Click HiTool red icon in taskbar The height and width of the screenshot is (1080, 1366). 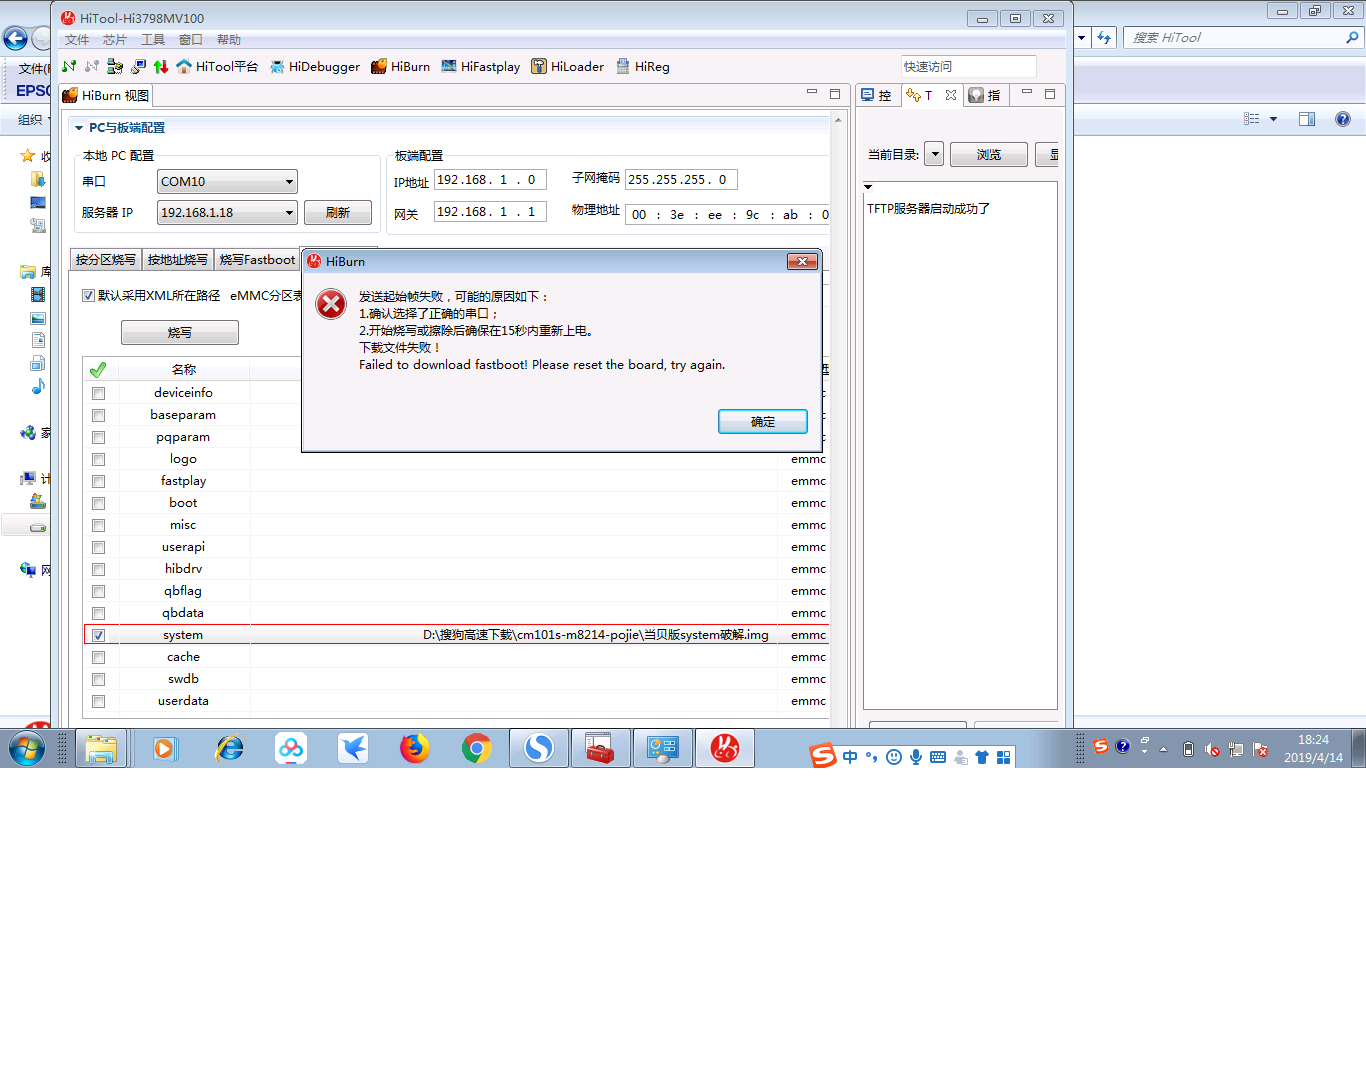pyautogui.click(x=725, y=748)
